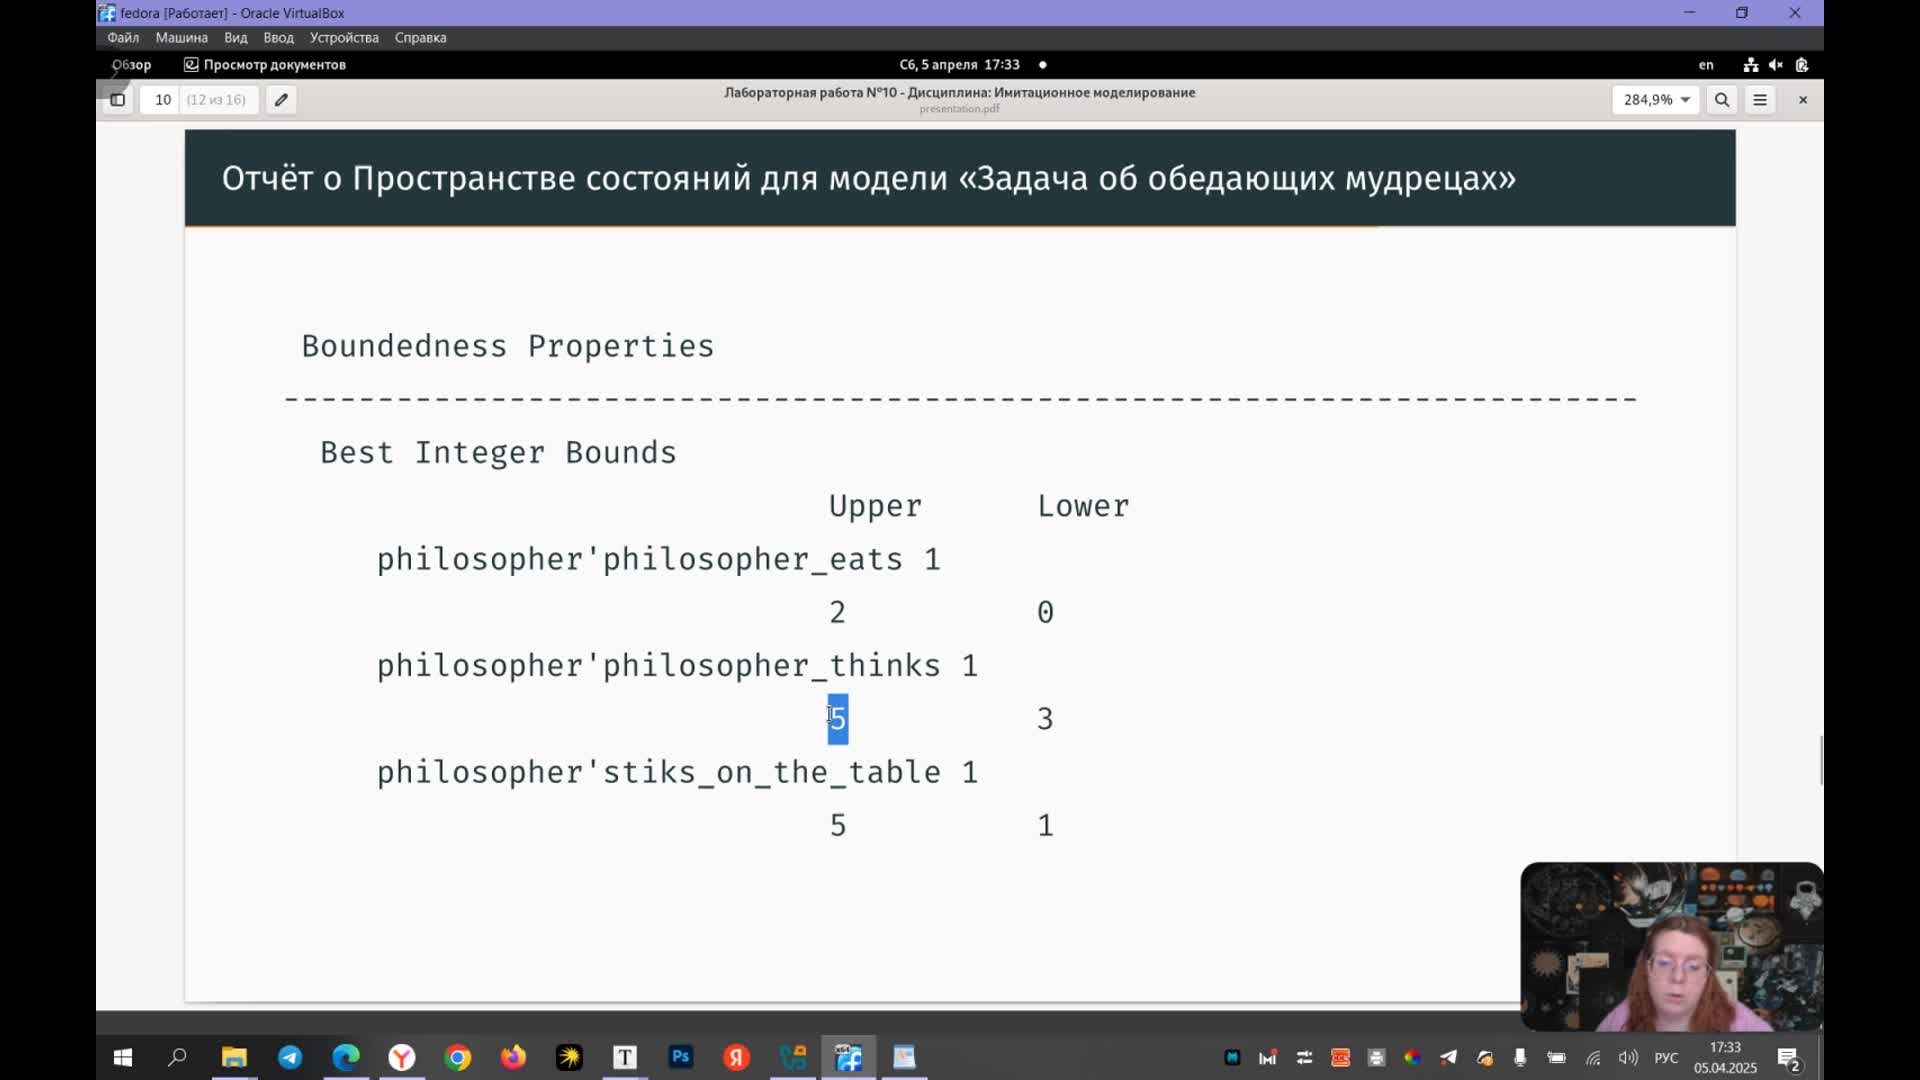Viewport: 1920px width, 1080px height.
Task: Click the lower bound value 3
Action: pyautogui.click(x=1045, y=719)
